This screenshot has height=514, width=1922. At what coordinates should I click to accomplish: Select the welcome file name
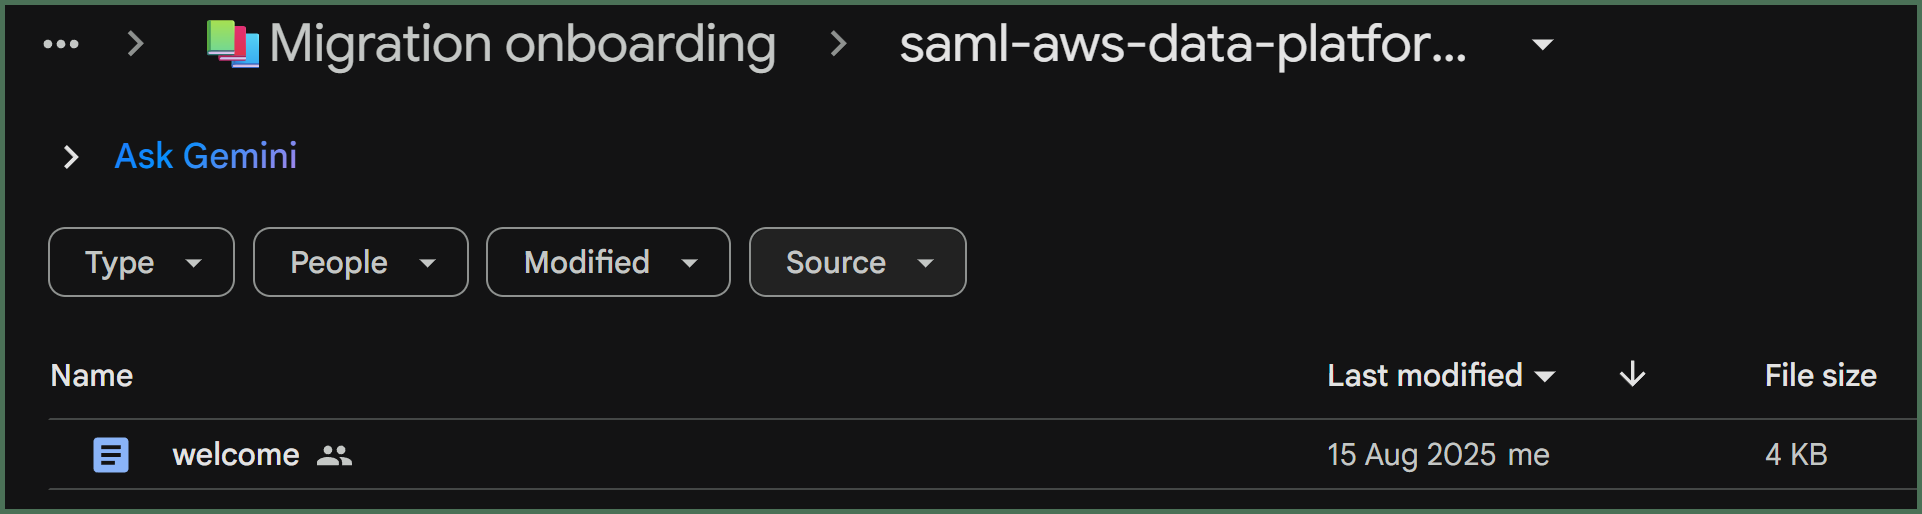point(236,455)
